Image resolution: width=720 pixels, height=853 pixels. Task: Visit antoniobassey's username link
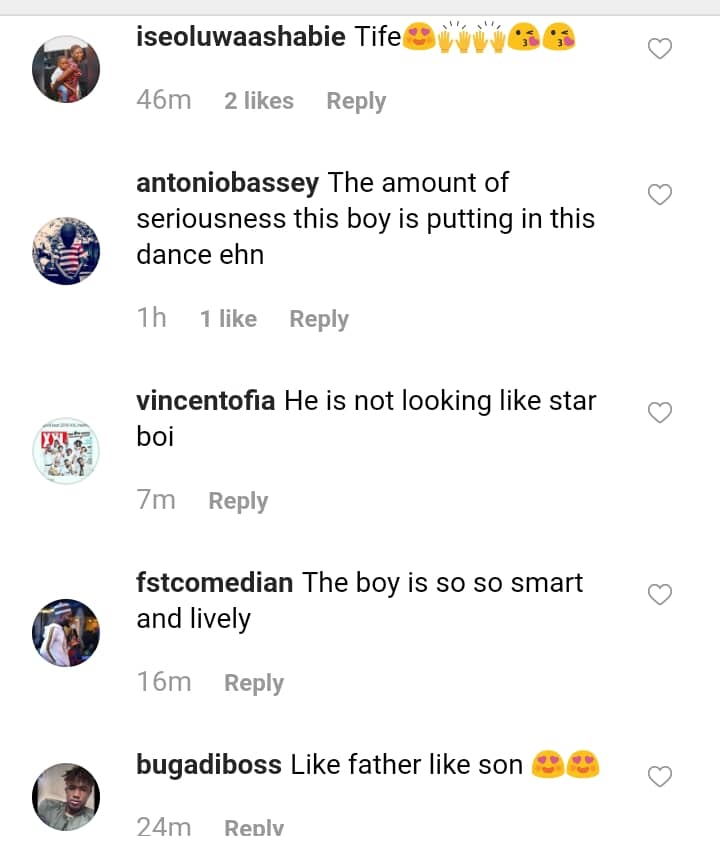pos(228,183)
